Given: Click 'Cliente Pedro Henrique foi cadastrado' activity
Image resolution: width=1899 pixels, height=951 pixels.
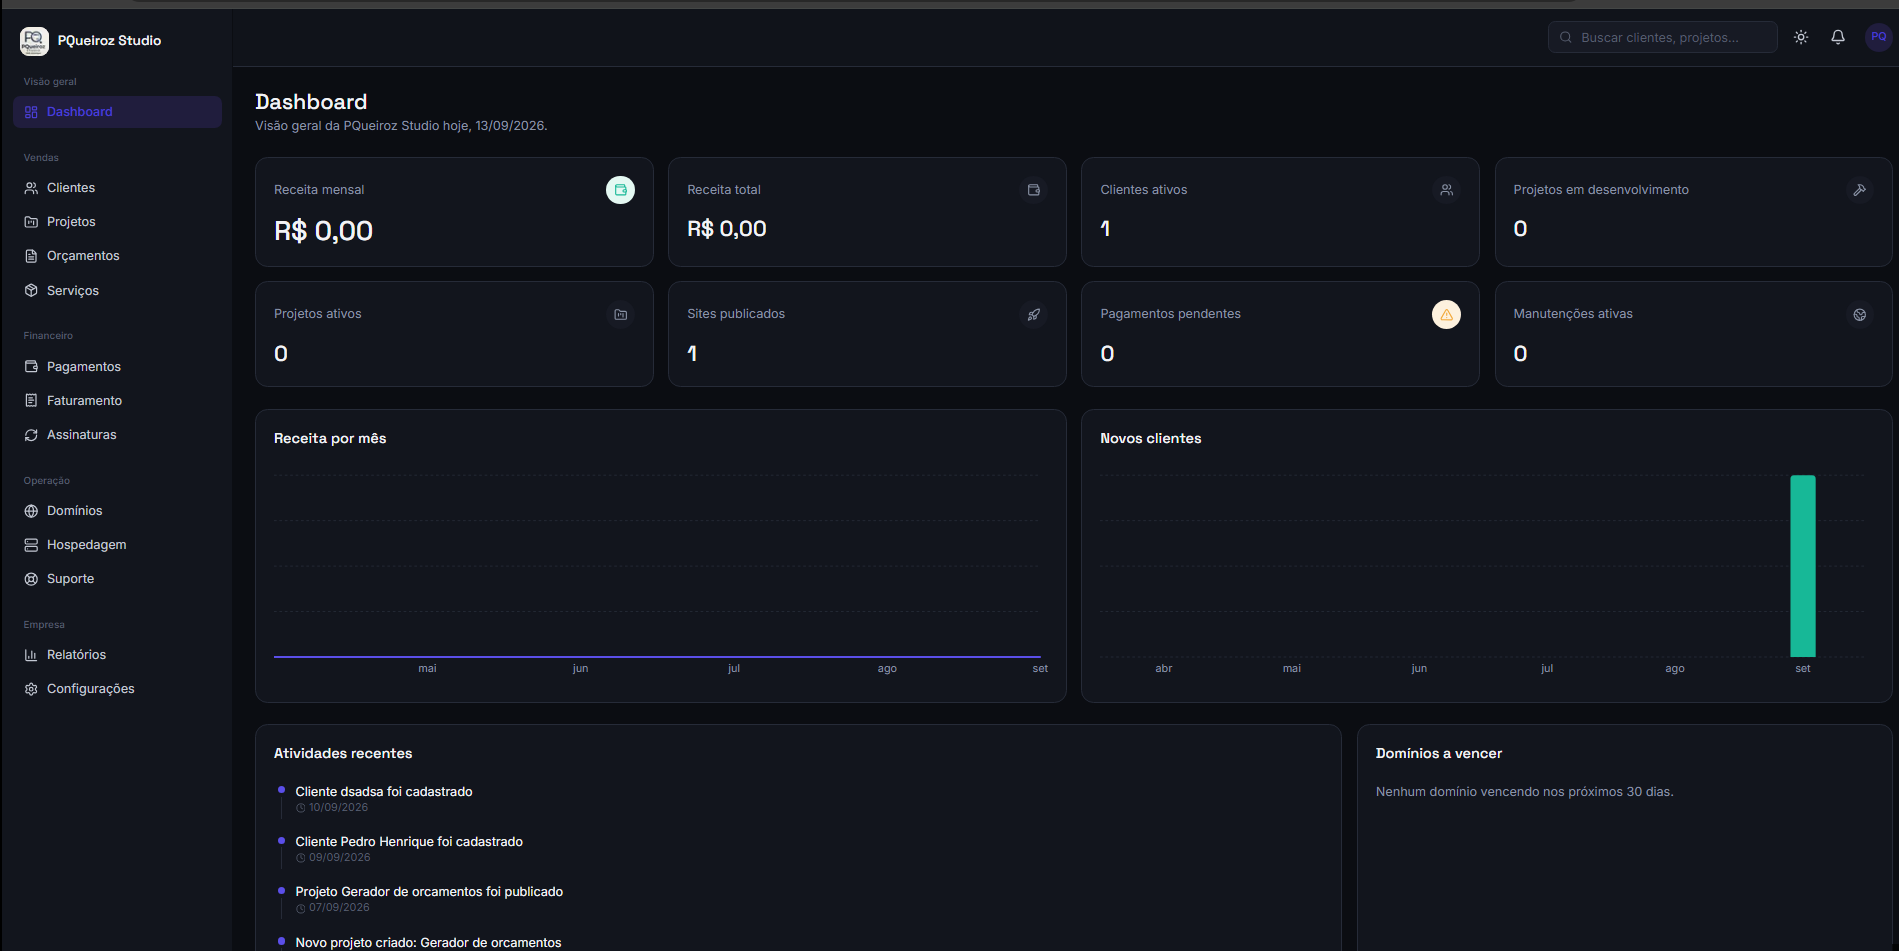Looking at the screenshot, I should [x=409, y=842].
